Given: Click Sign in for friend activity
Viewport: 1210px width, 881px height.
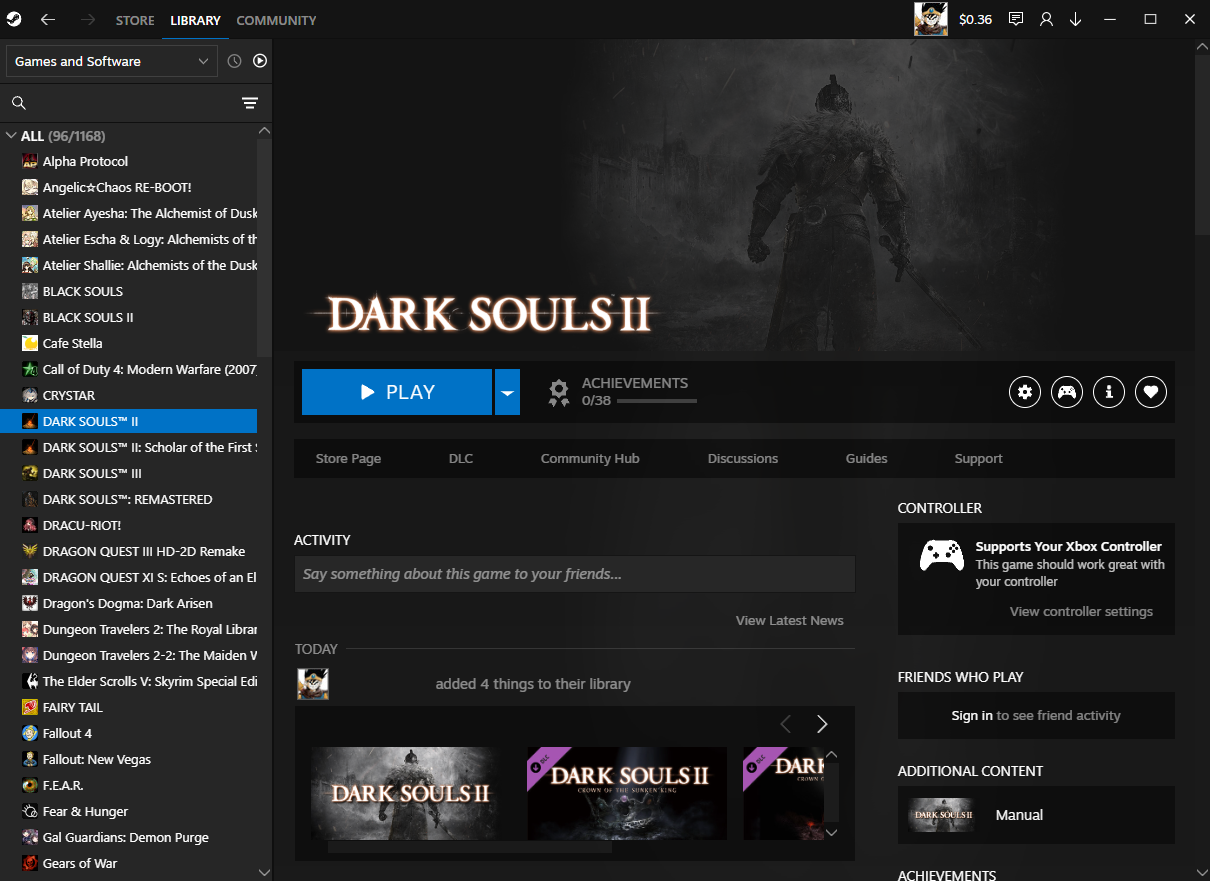Looking at the screenshot, I should point(972,715).
